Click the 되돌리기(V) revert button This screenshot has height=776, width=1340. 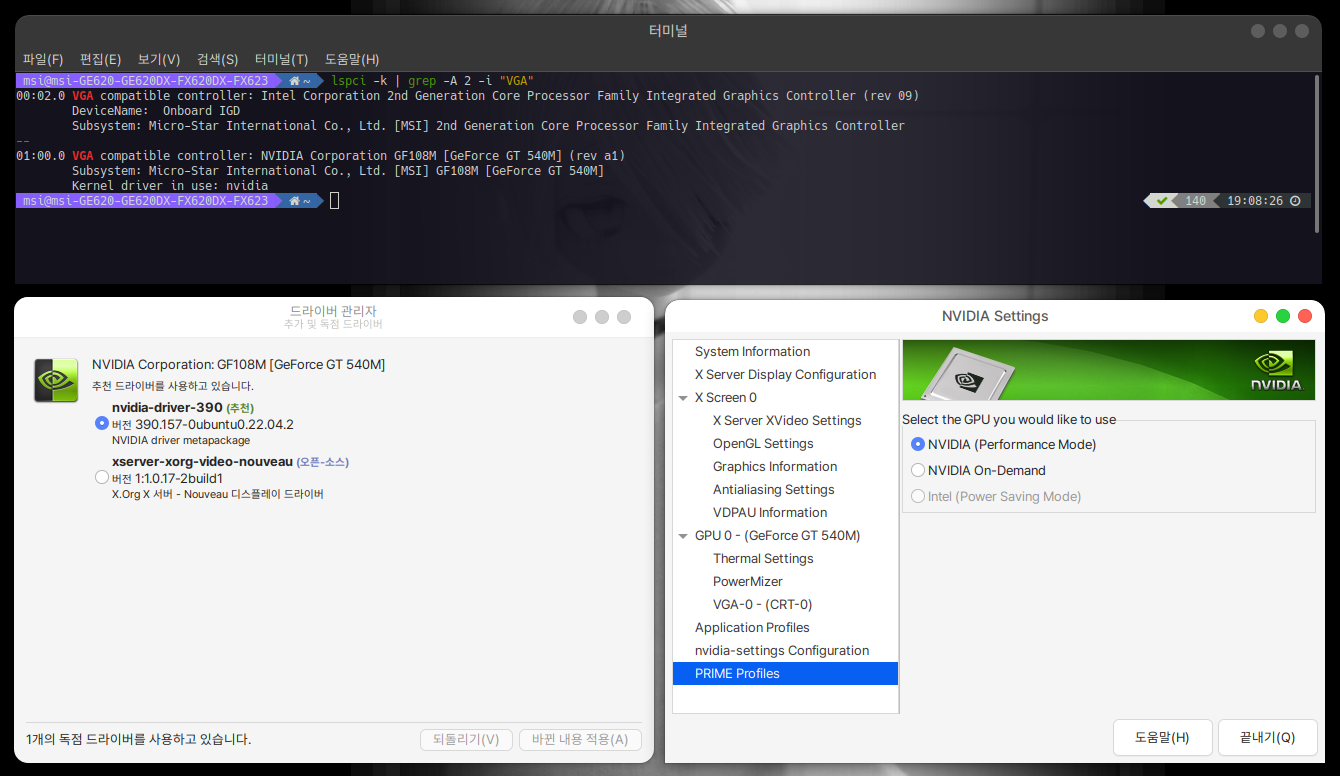tap(466, 740)
